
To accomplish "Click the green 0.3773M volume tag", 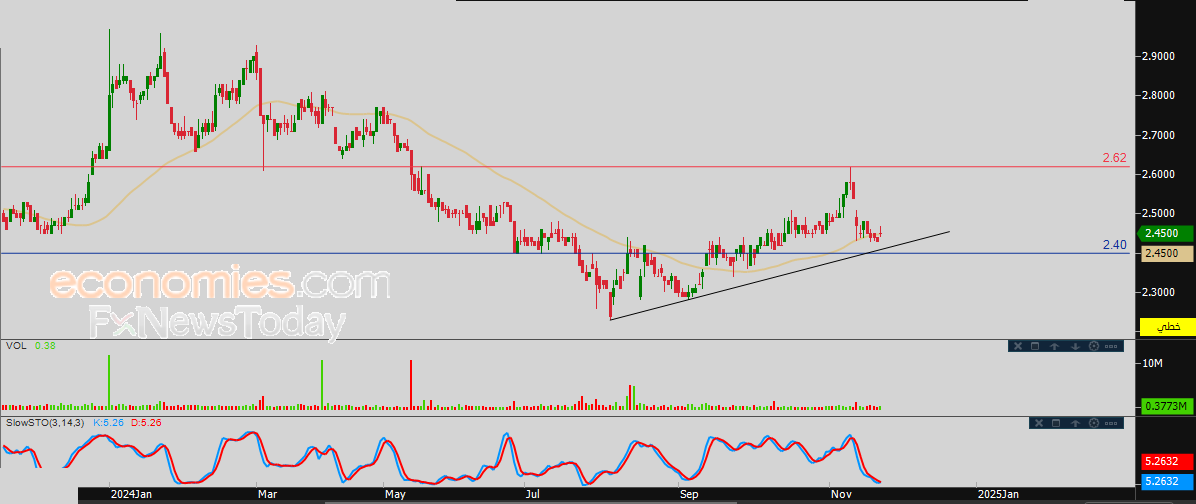I will [1167, 406].
